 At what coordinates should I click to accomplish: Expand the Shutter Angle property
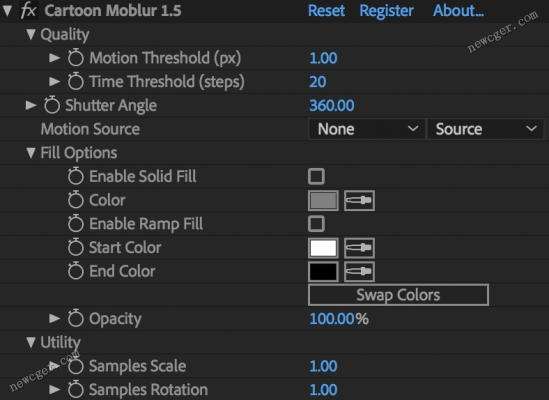click(31, 105)
